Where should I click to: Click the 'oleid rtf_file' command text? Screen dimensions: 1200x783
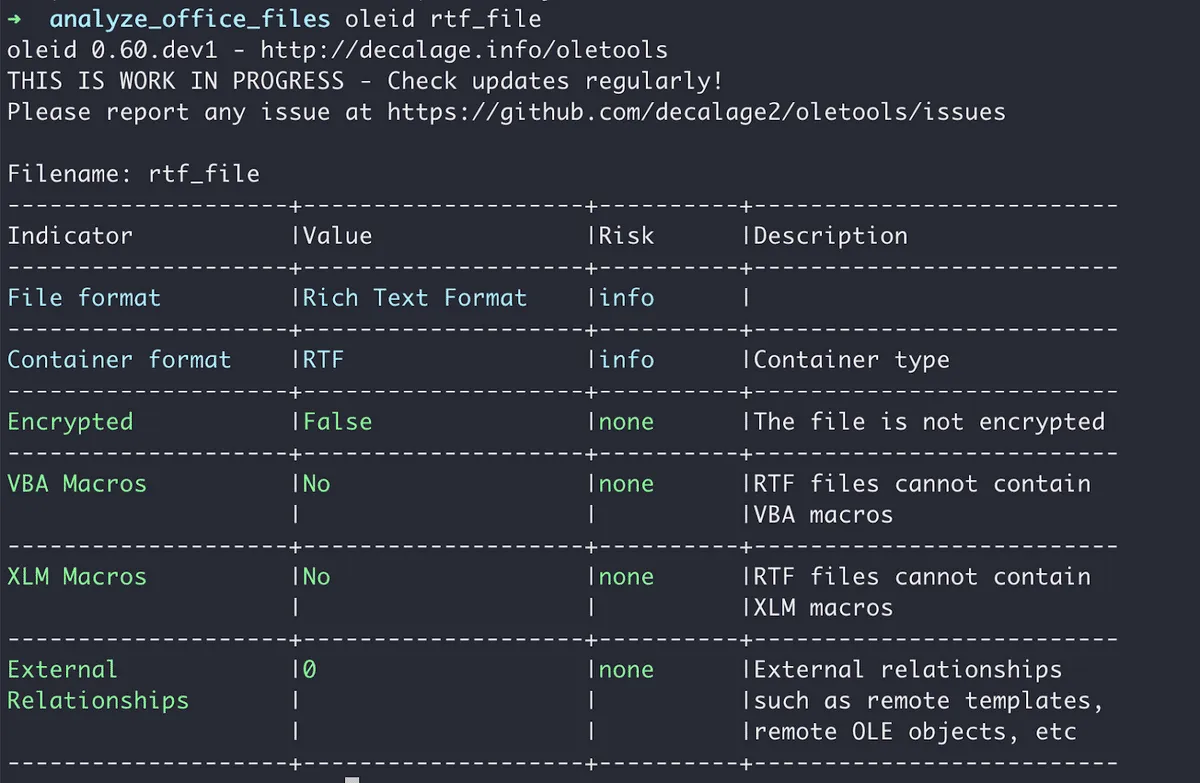443,19
